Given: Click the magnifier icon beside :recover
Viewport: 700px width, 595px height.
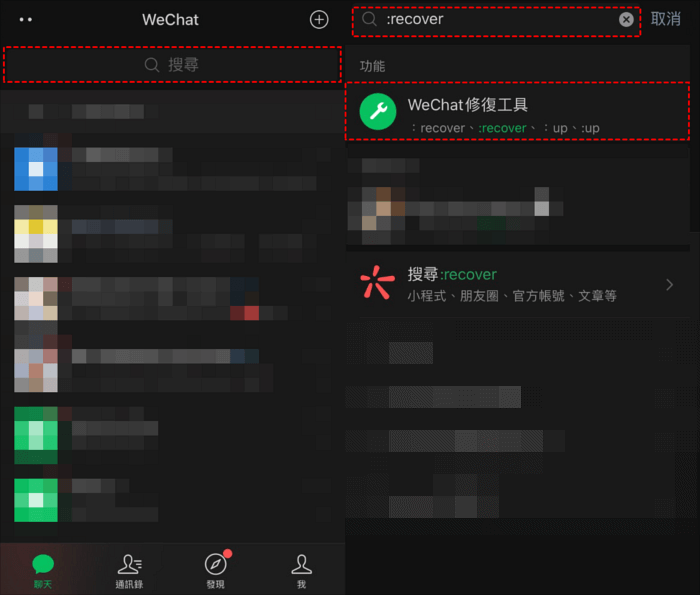Looking at the screenshot, I should click(369, 19).
